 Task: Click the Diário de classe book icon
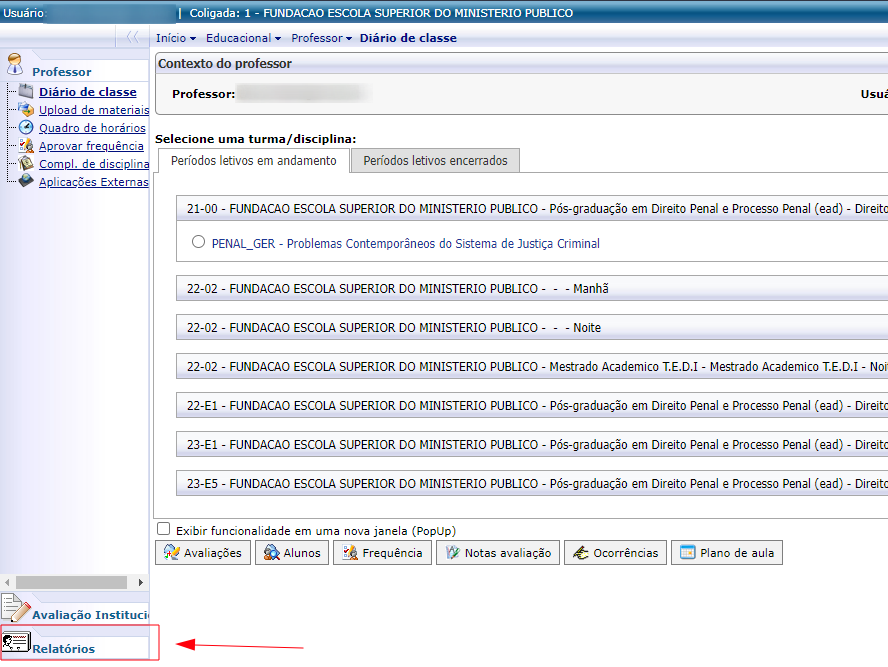pos(26,91)
